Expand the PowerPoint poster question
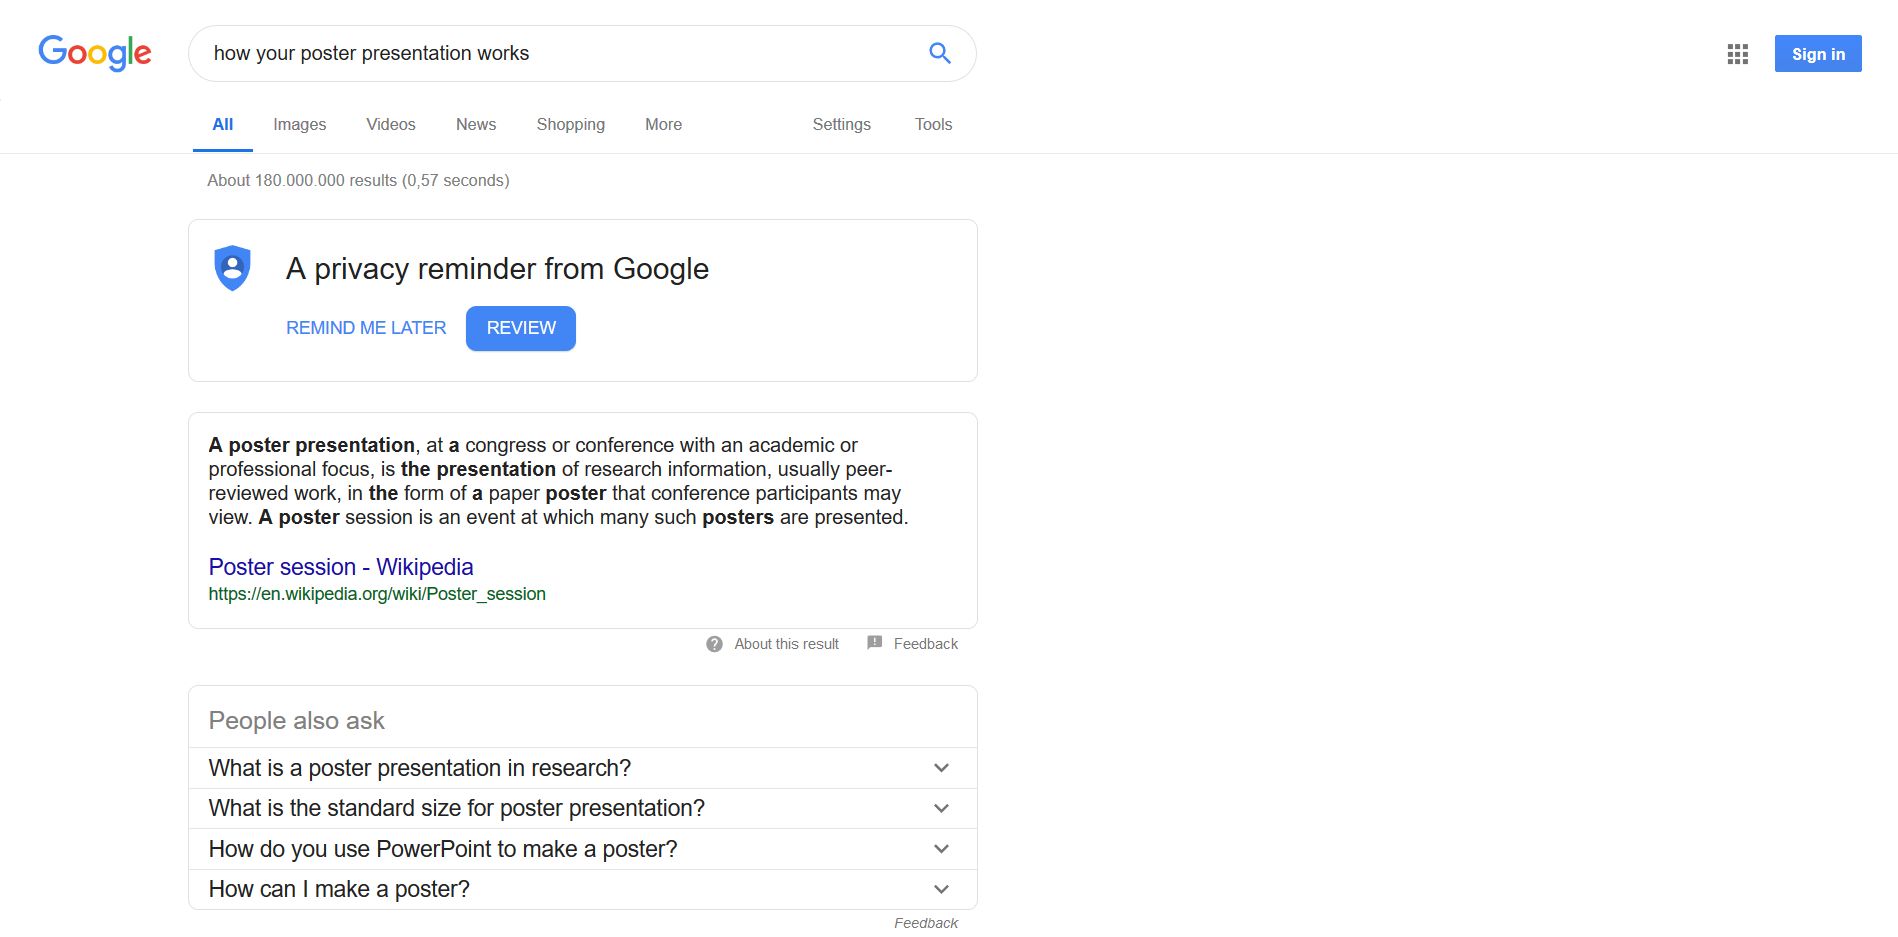1898x937 pixels. pyautogui.click(x=940, y=849)
